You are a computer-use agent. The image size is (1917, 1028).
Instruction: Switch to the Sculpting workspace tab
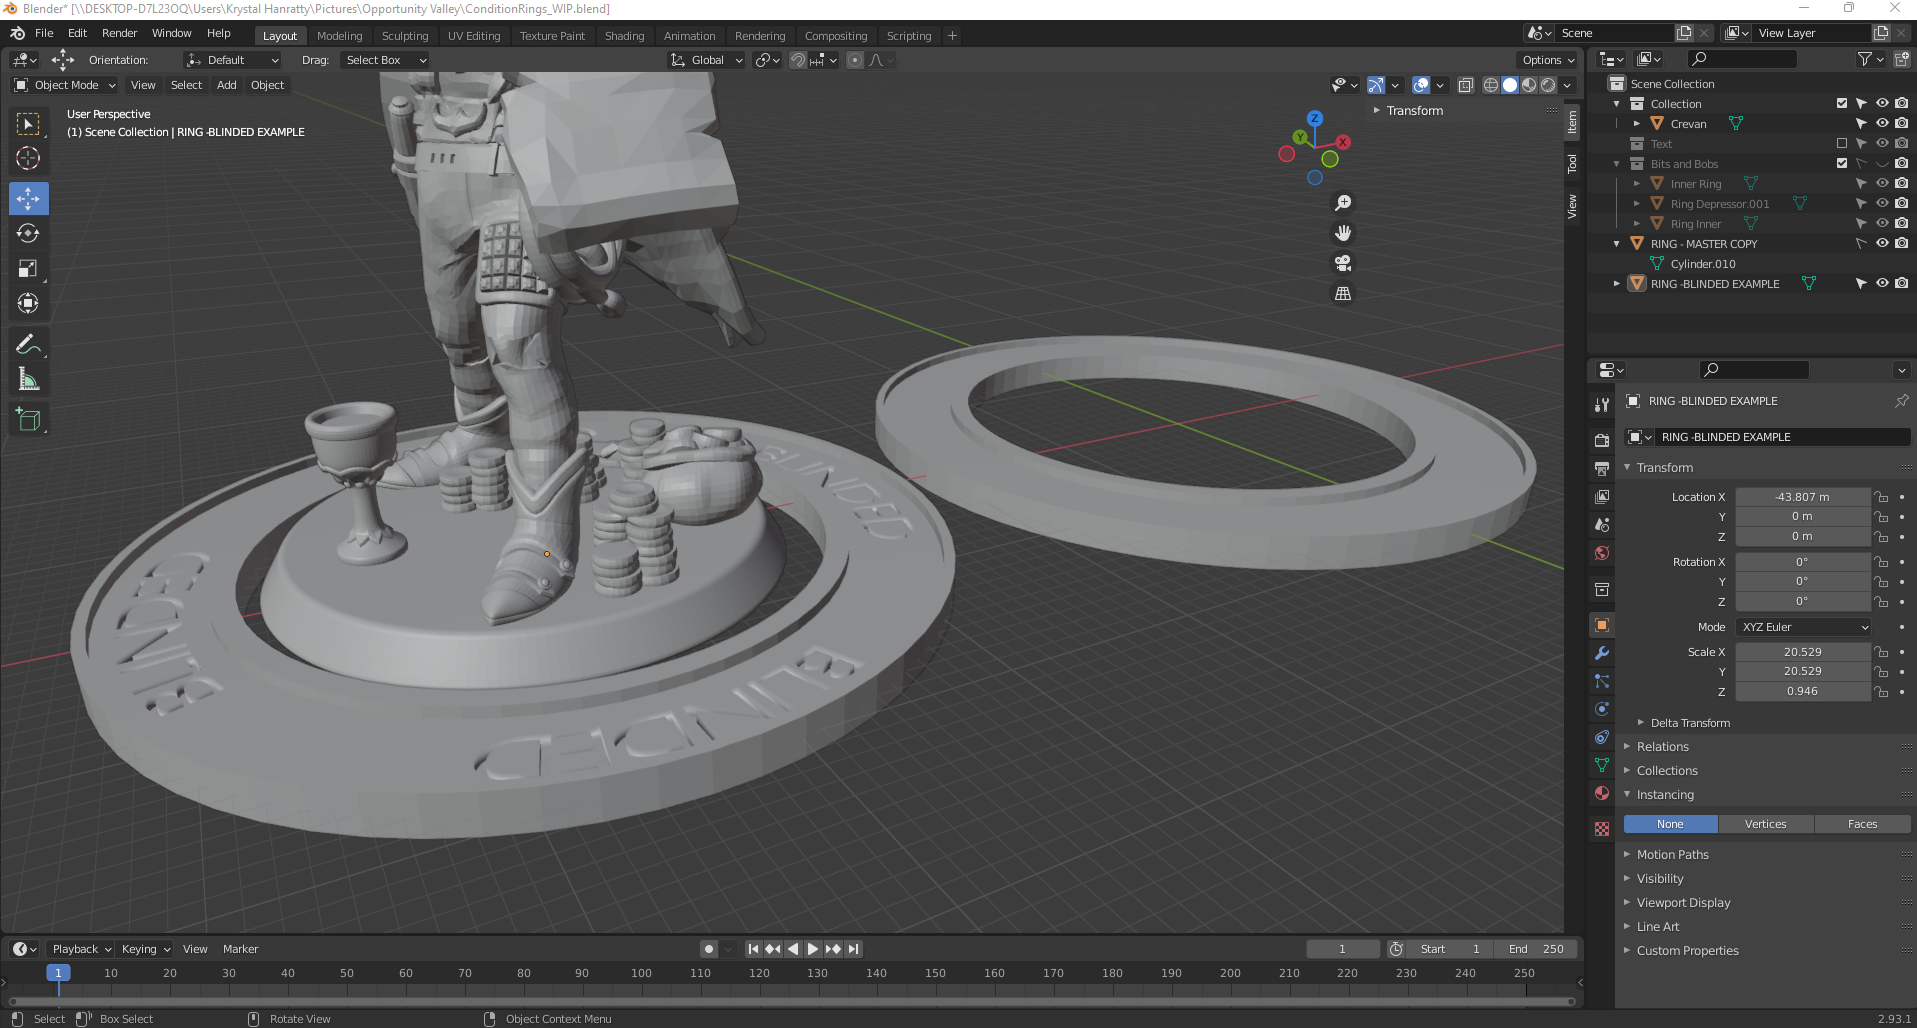(x=404, y=36)
